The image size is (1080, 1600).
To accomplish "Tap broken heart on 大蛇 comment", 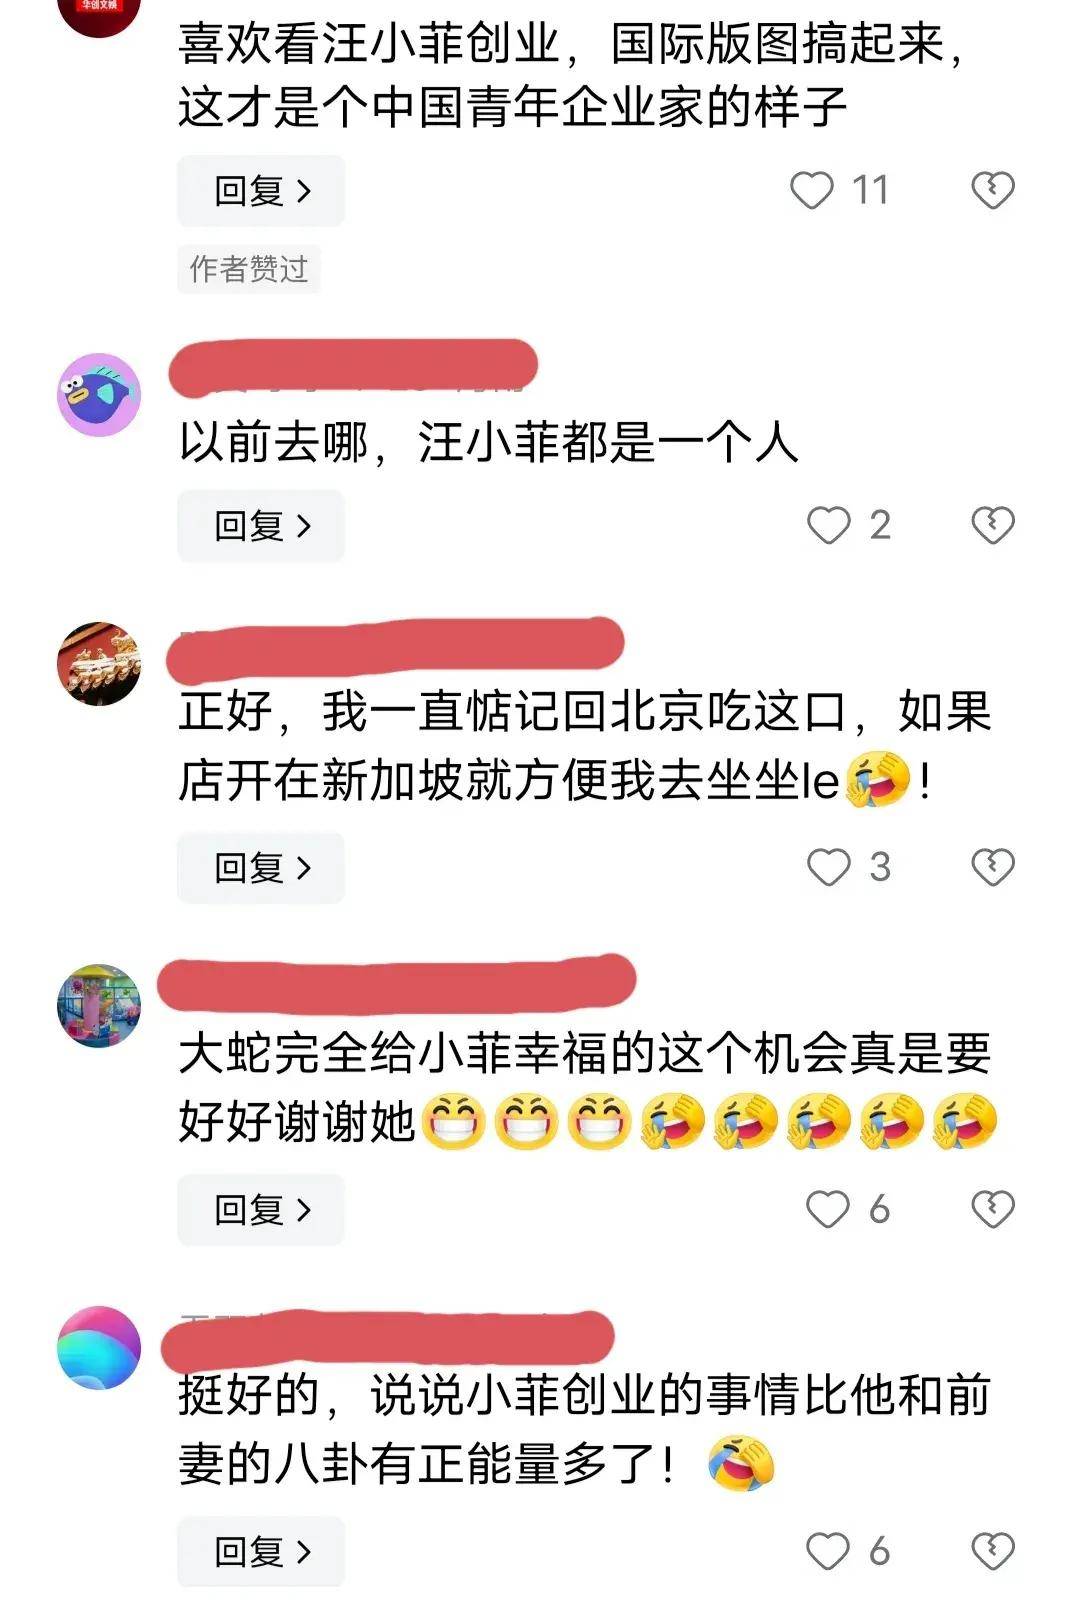I will [x=993, y=1209].
